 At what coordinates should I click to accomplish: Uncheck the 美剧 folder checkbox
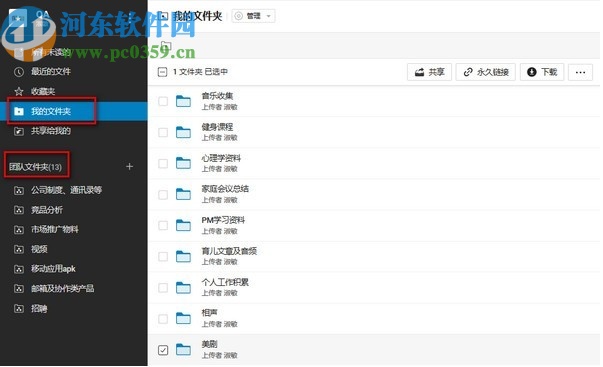(163, 350)
